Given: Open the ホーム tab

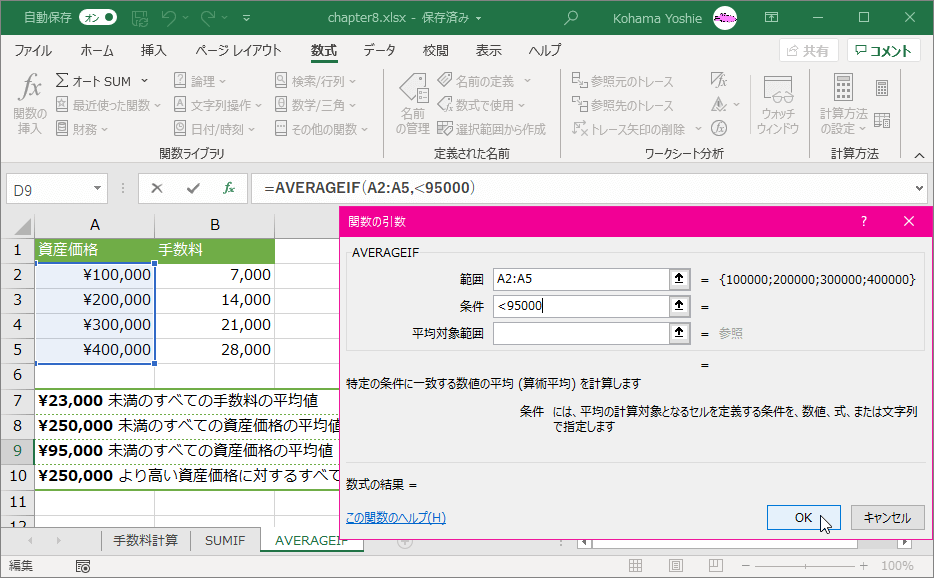Looking at the screenshot, I should (x=96, y=51).
